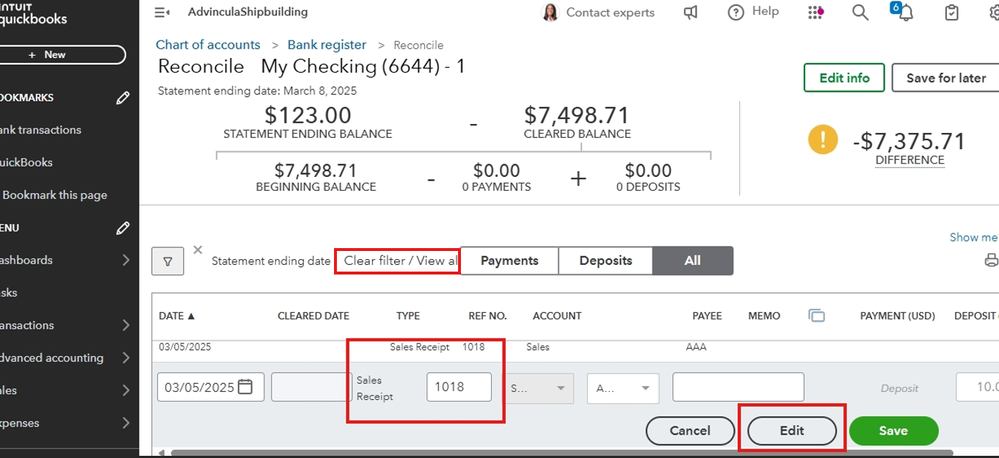
Task: Expand the Sales menu chevron
Action: click(x=126, y=390)
